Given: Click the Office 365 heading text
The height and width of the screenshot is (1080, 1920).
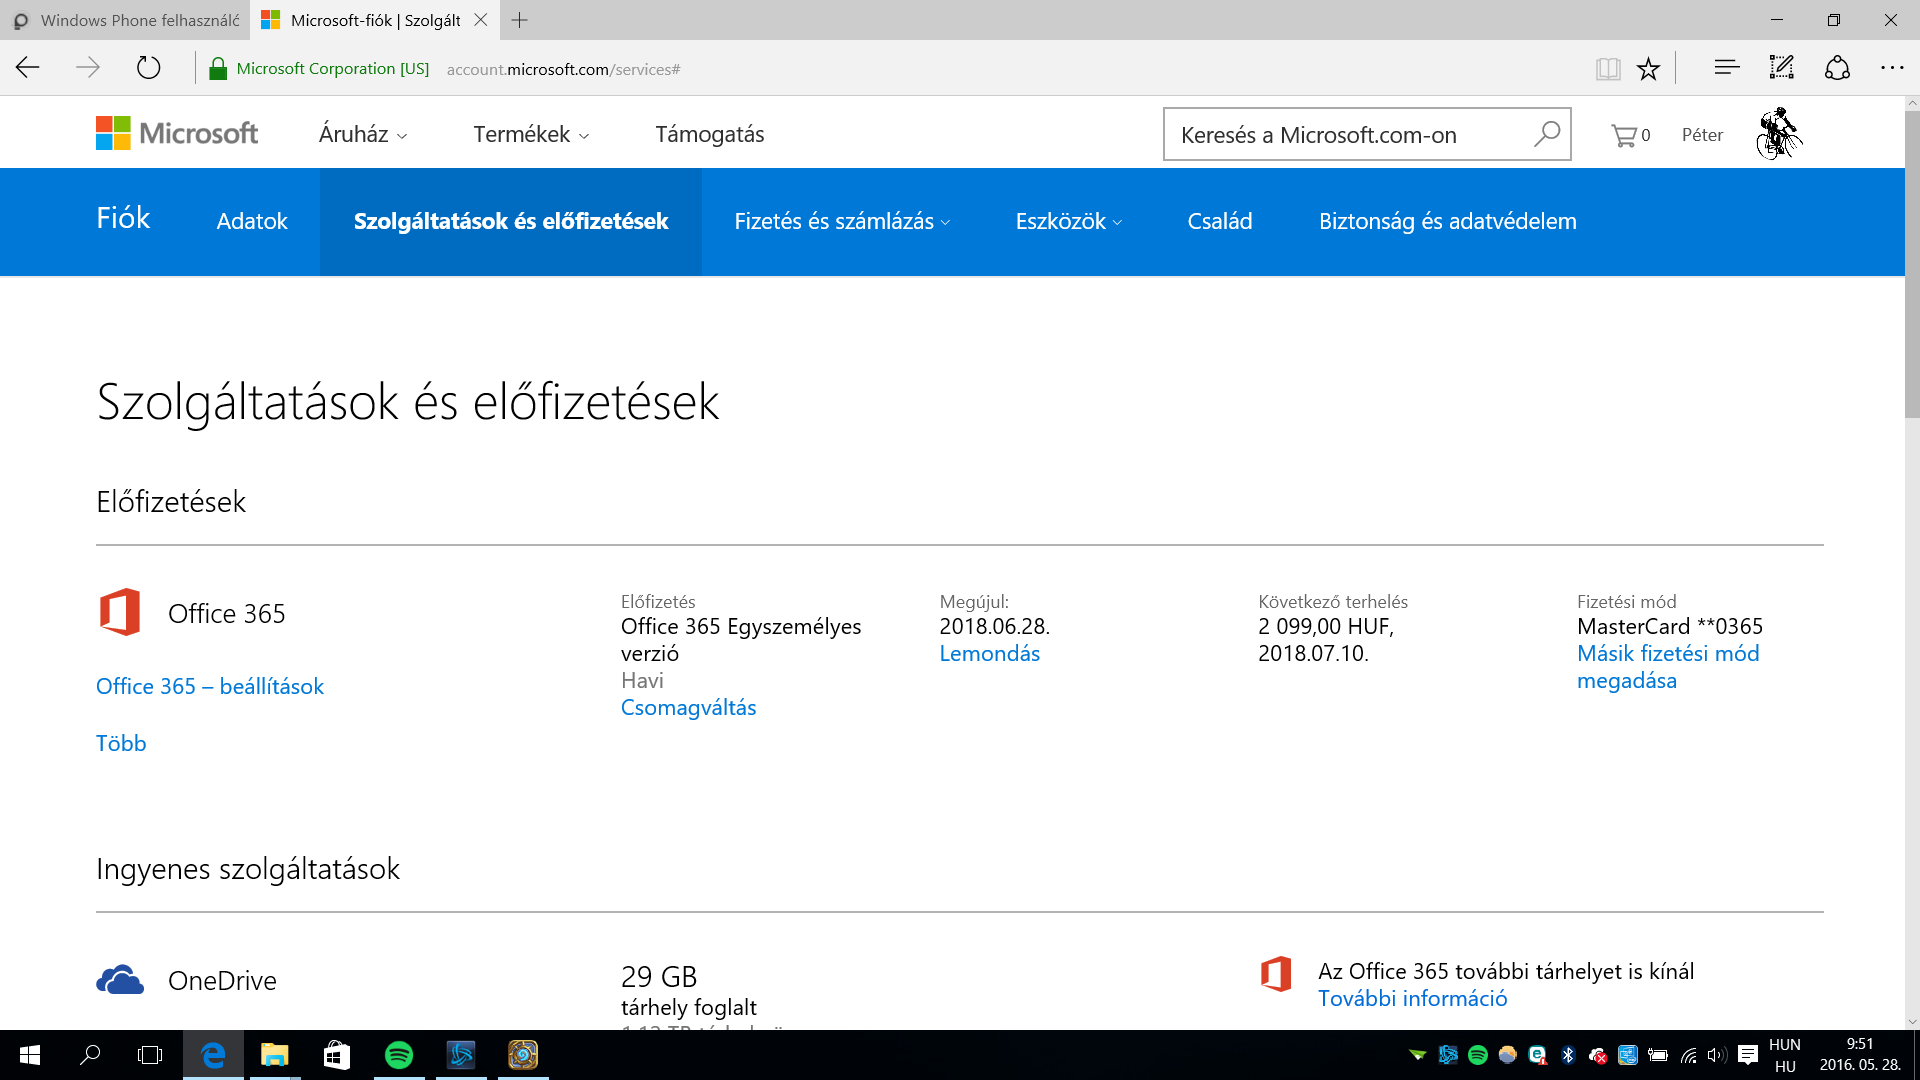Looking at the screenshot, I should (x=227, y=613).
